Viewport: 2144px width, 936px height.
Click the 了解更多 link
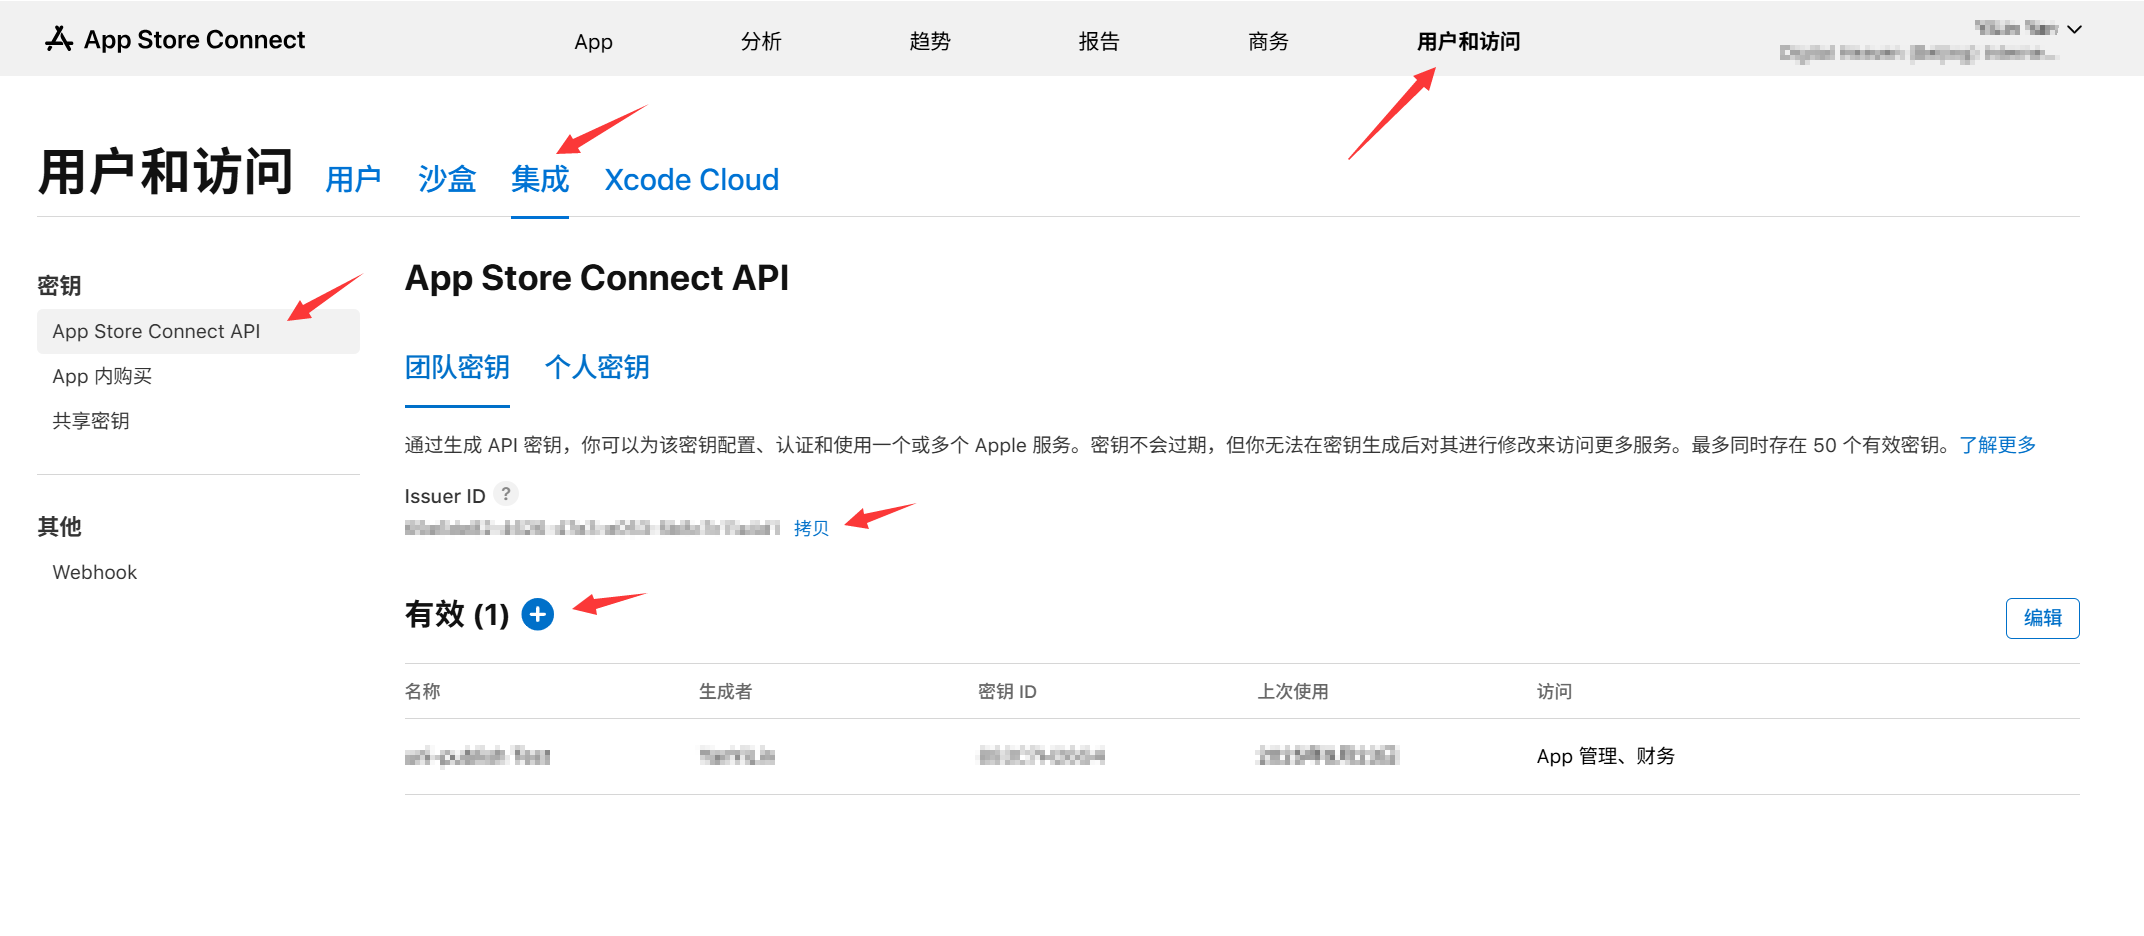pyautogui.click(x=1997, y=445)
